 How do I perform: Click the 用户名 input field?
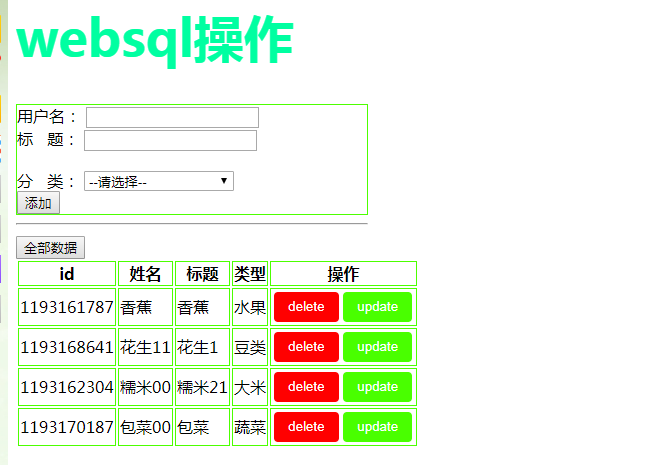coord(172,117)
